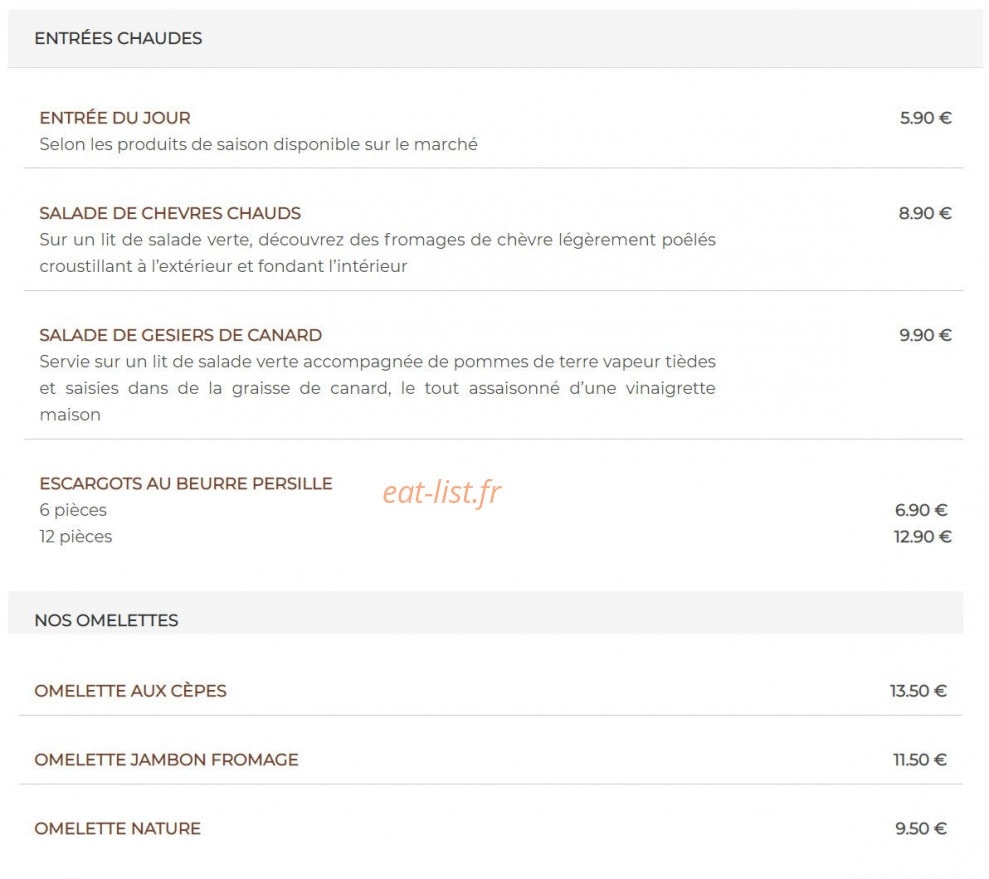Image resolution: width=989 pixels, height=879 pixels.
Task: Click the 8.90 € price
Action: (x=925, y=213)
